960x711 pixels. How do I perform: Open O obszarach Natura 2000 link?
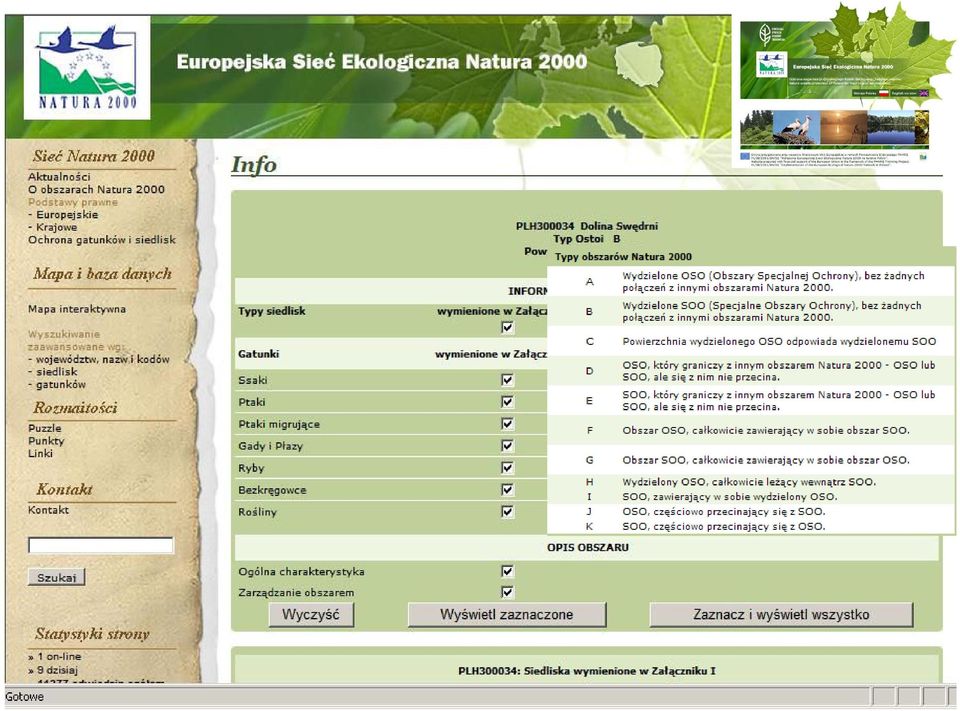tap(96, 189)
